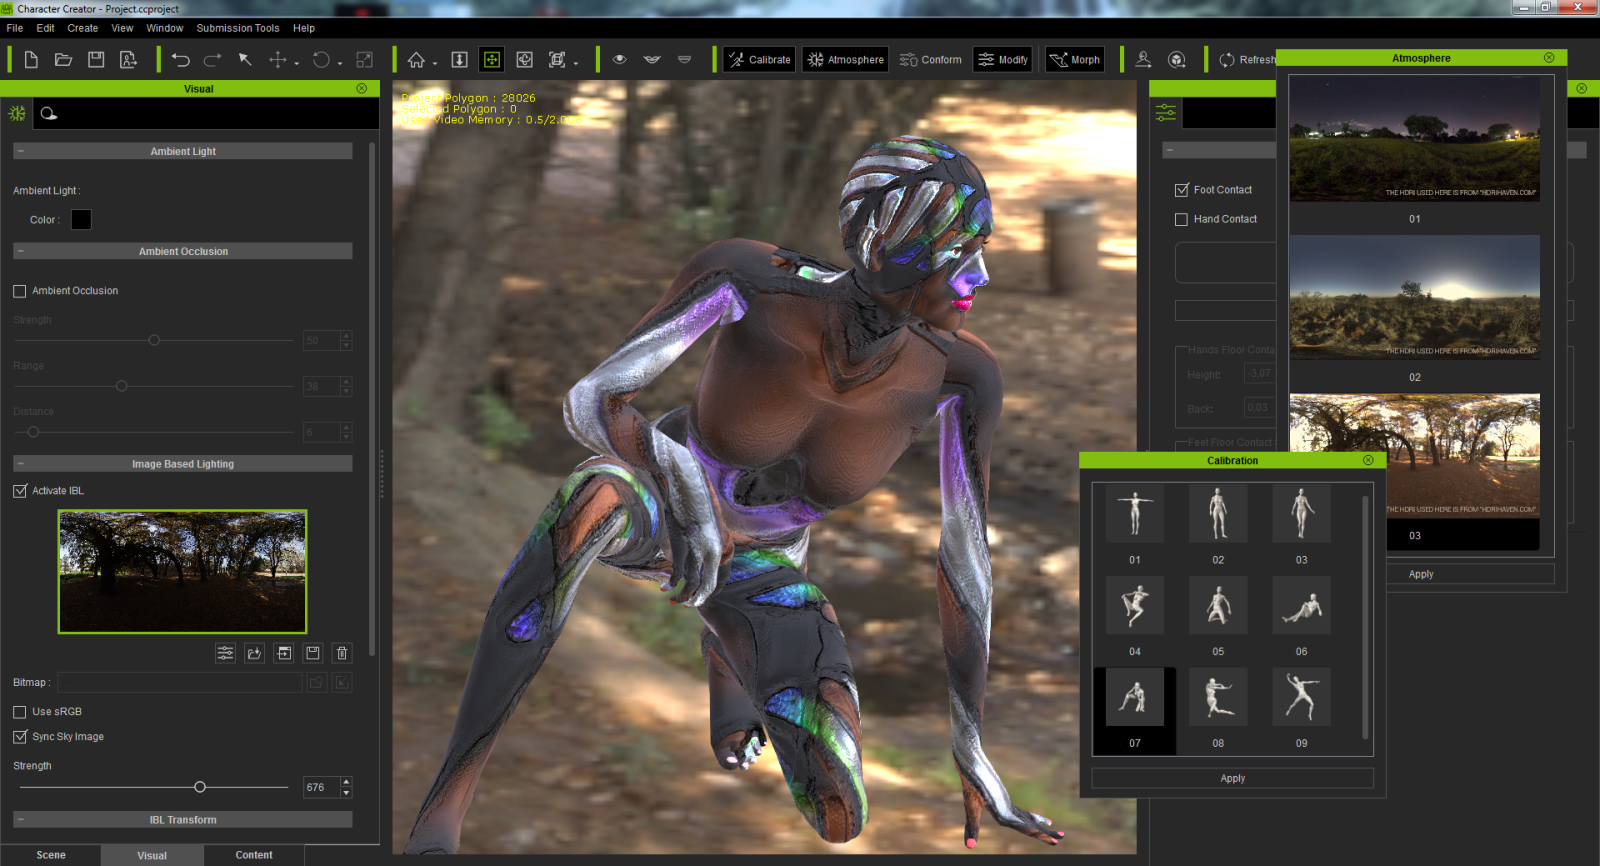Click the IBL Strength slider handle
The width and height of the screenshot is (1600, 866).
(200, 787)
